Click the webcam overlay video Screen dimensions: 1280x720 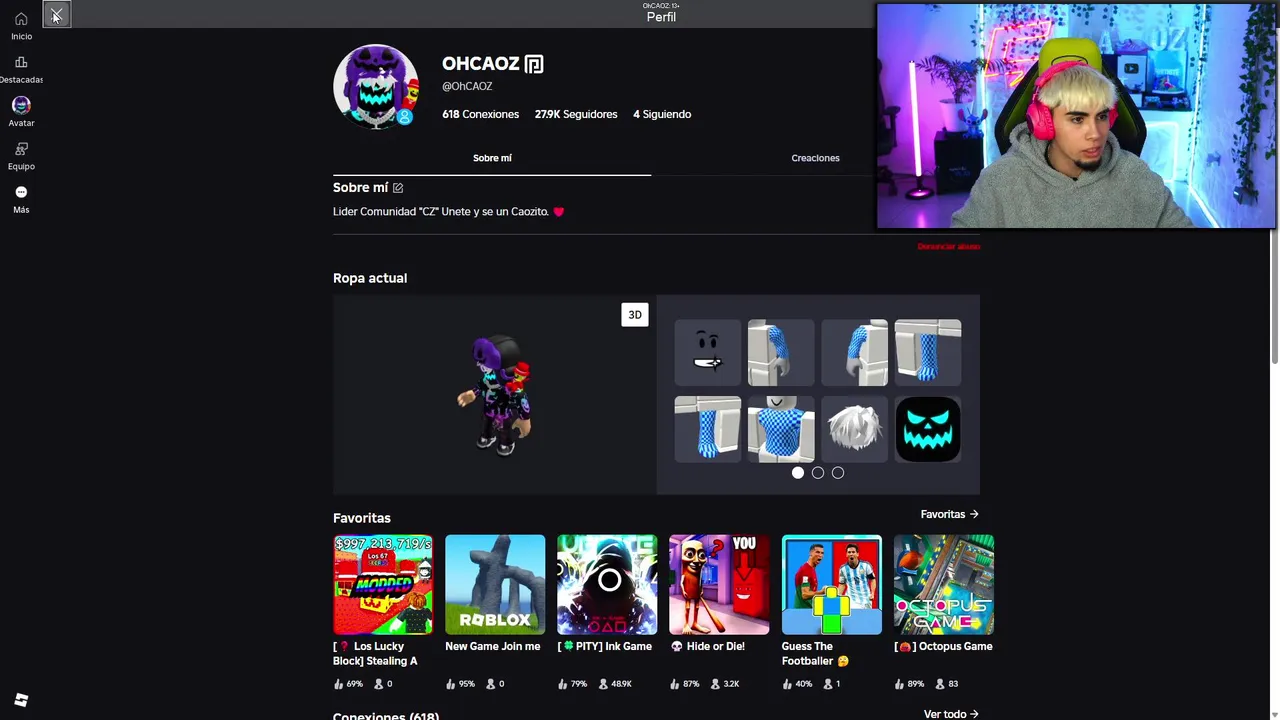click(x=1076, y=116)
